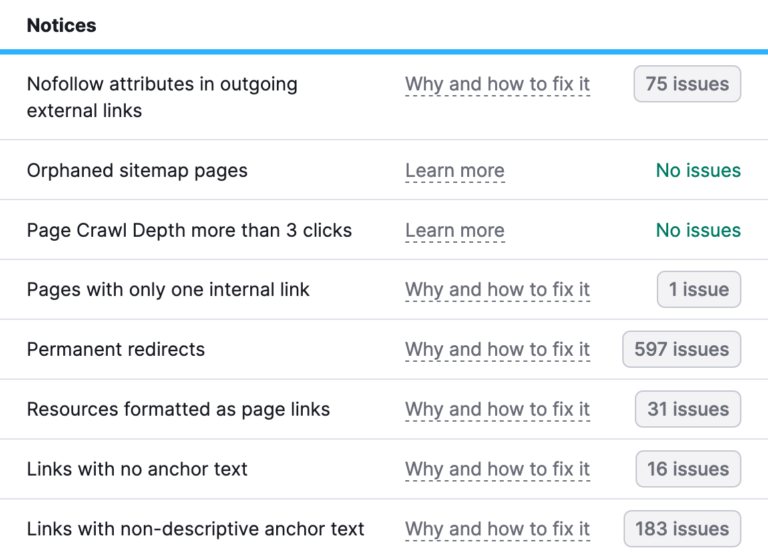Open 'Why and how to fix it' for Permanent redirects
This screenshot has width=768, height=560.
pos(497,350)
